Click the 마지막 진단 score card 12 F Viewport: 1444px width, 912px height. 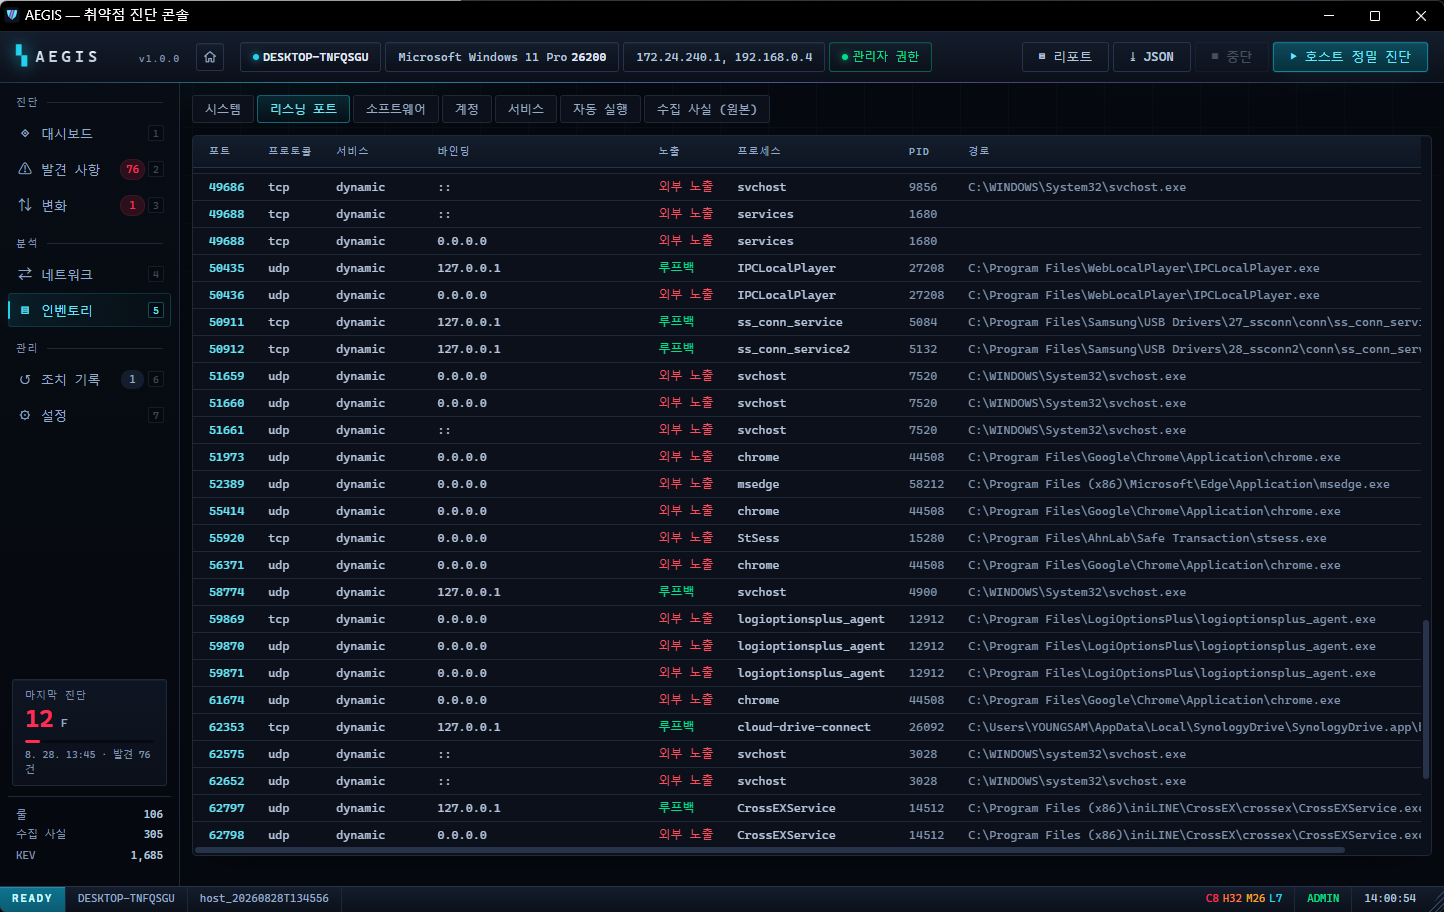pyautogui.click(x=89, y=732)
